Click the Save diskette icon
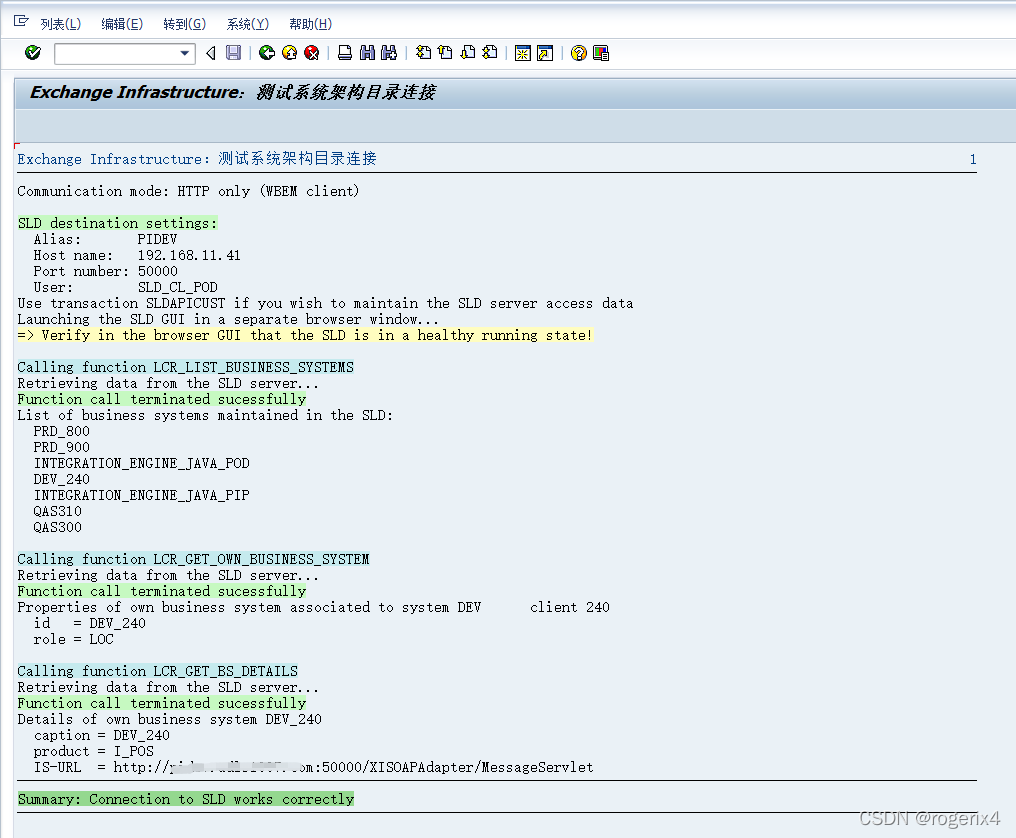Image resolution: width=1016 pixels, height=838 pixels. (x=233, y=53)
